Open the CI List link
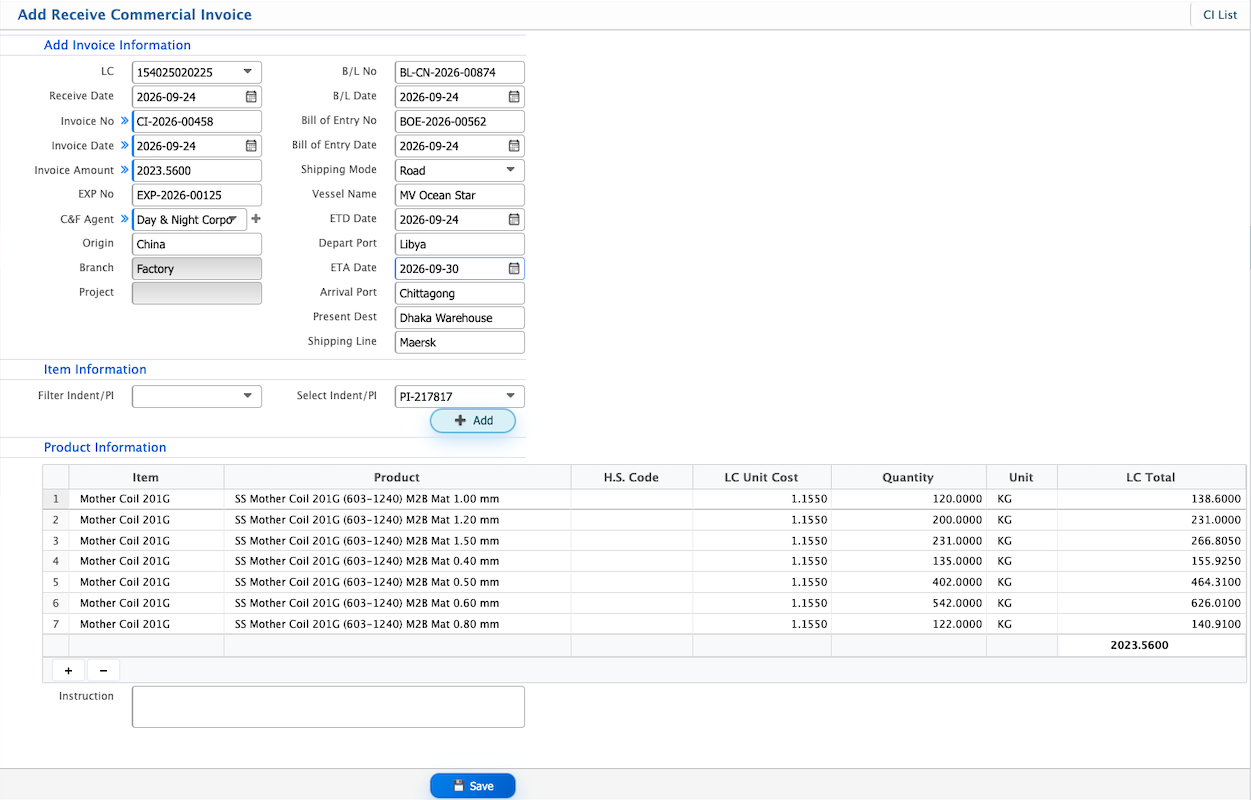The width and height of the screenshot is (1251, 800). coord(1220,15)
